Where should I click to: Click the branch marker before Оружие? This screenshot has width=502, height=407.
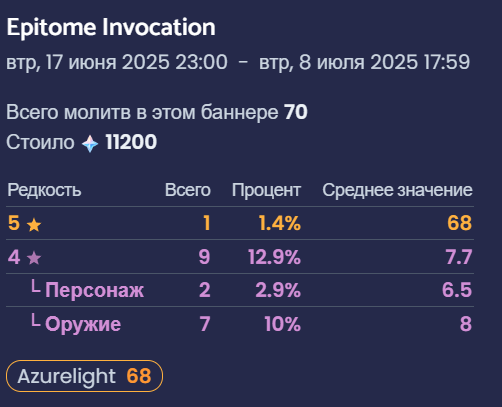[36, 320]
